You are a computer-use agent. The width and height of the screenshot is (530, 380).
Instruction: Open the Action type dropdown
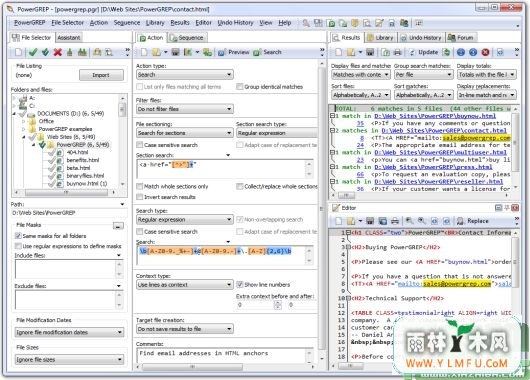pyautogui.click(x=185, y=74)
